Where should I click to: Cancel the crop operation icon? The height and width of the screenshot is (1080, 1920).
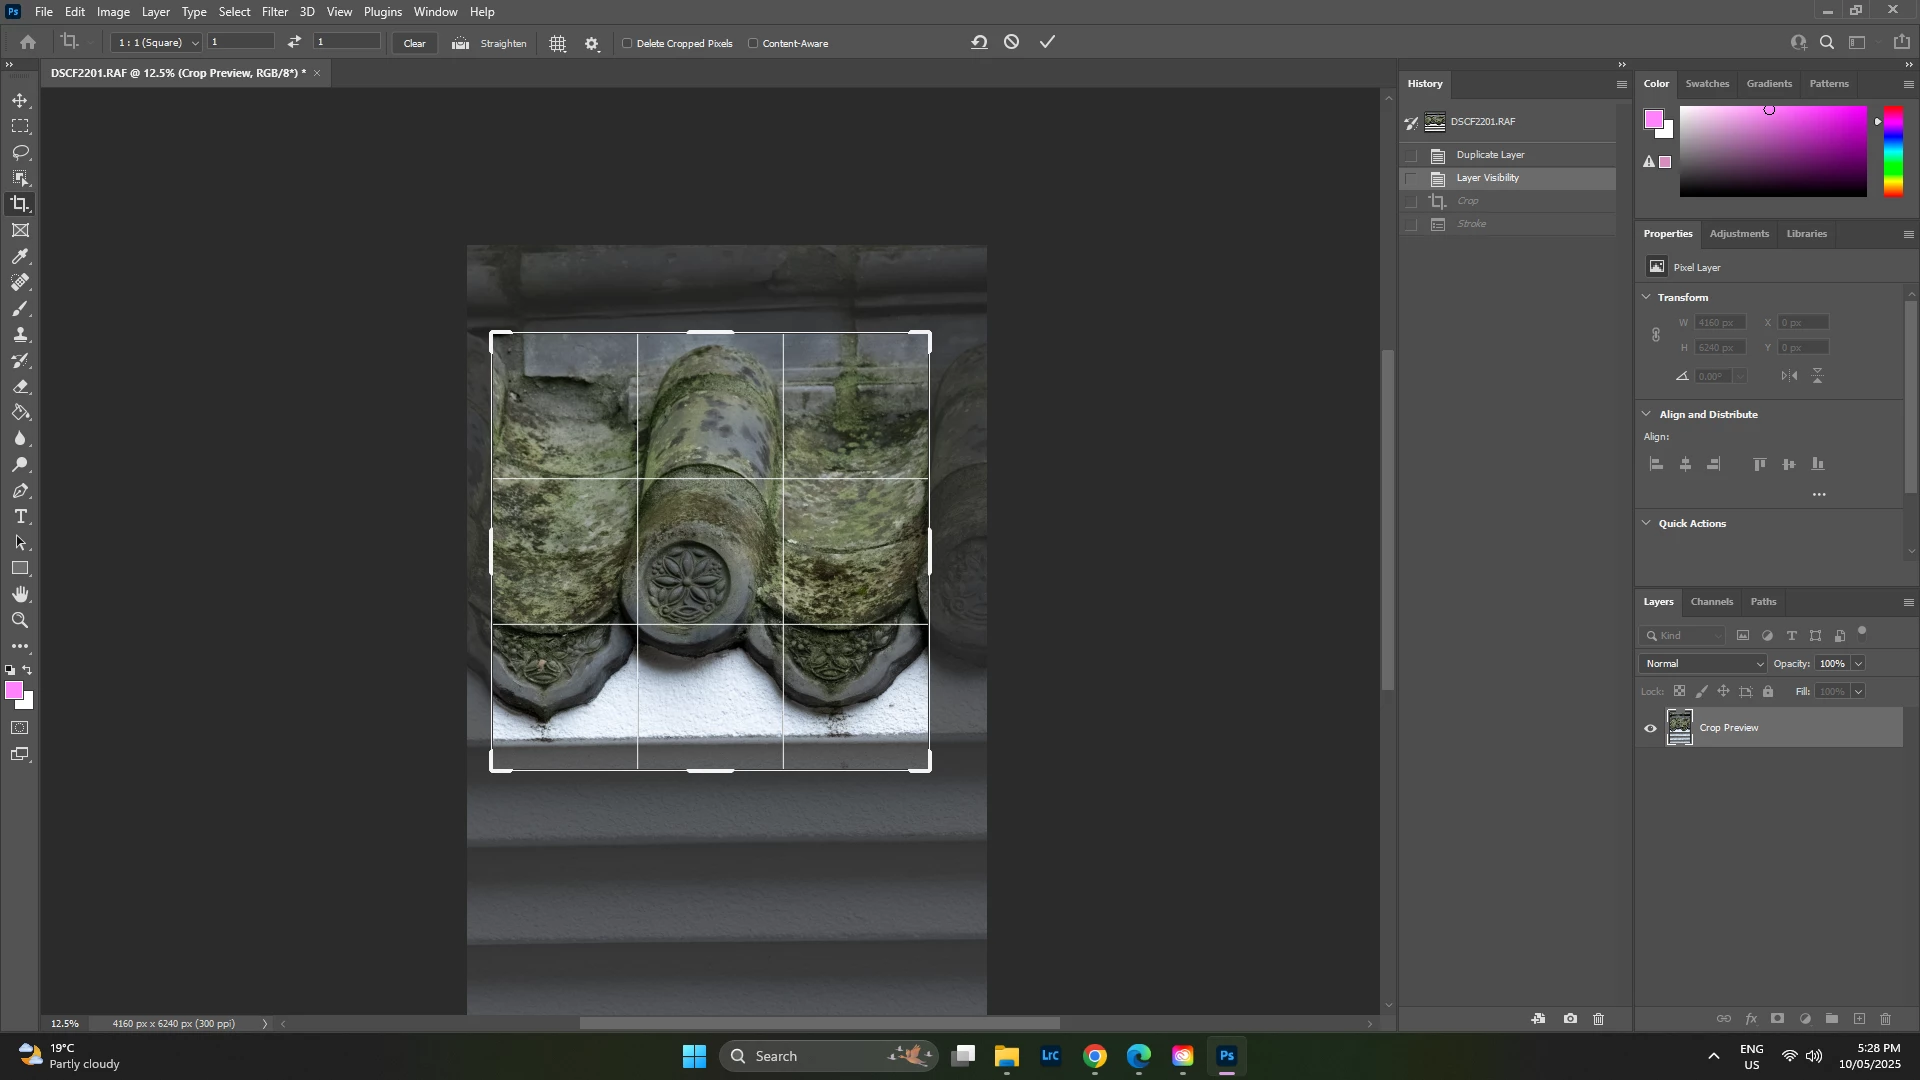(1012, 42)
